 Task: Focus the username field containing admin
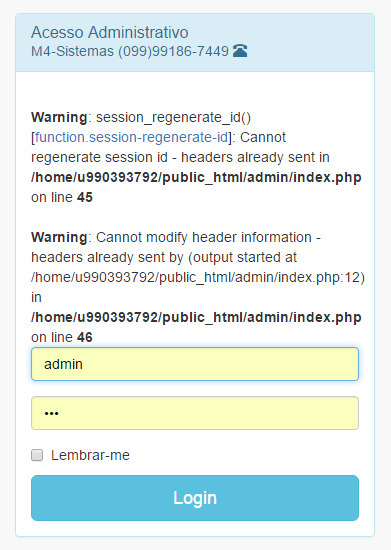point(195,364)
